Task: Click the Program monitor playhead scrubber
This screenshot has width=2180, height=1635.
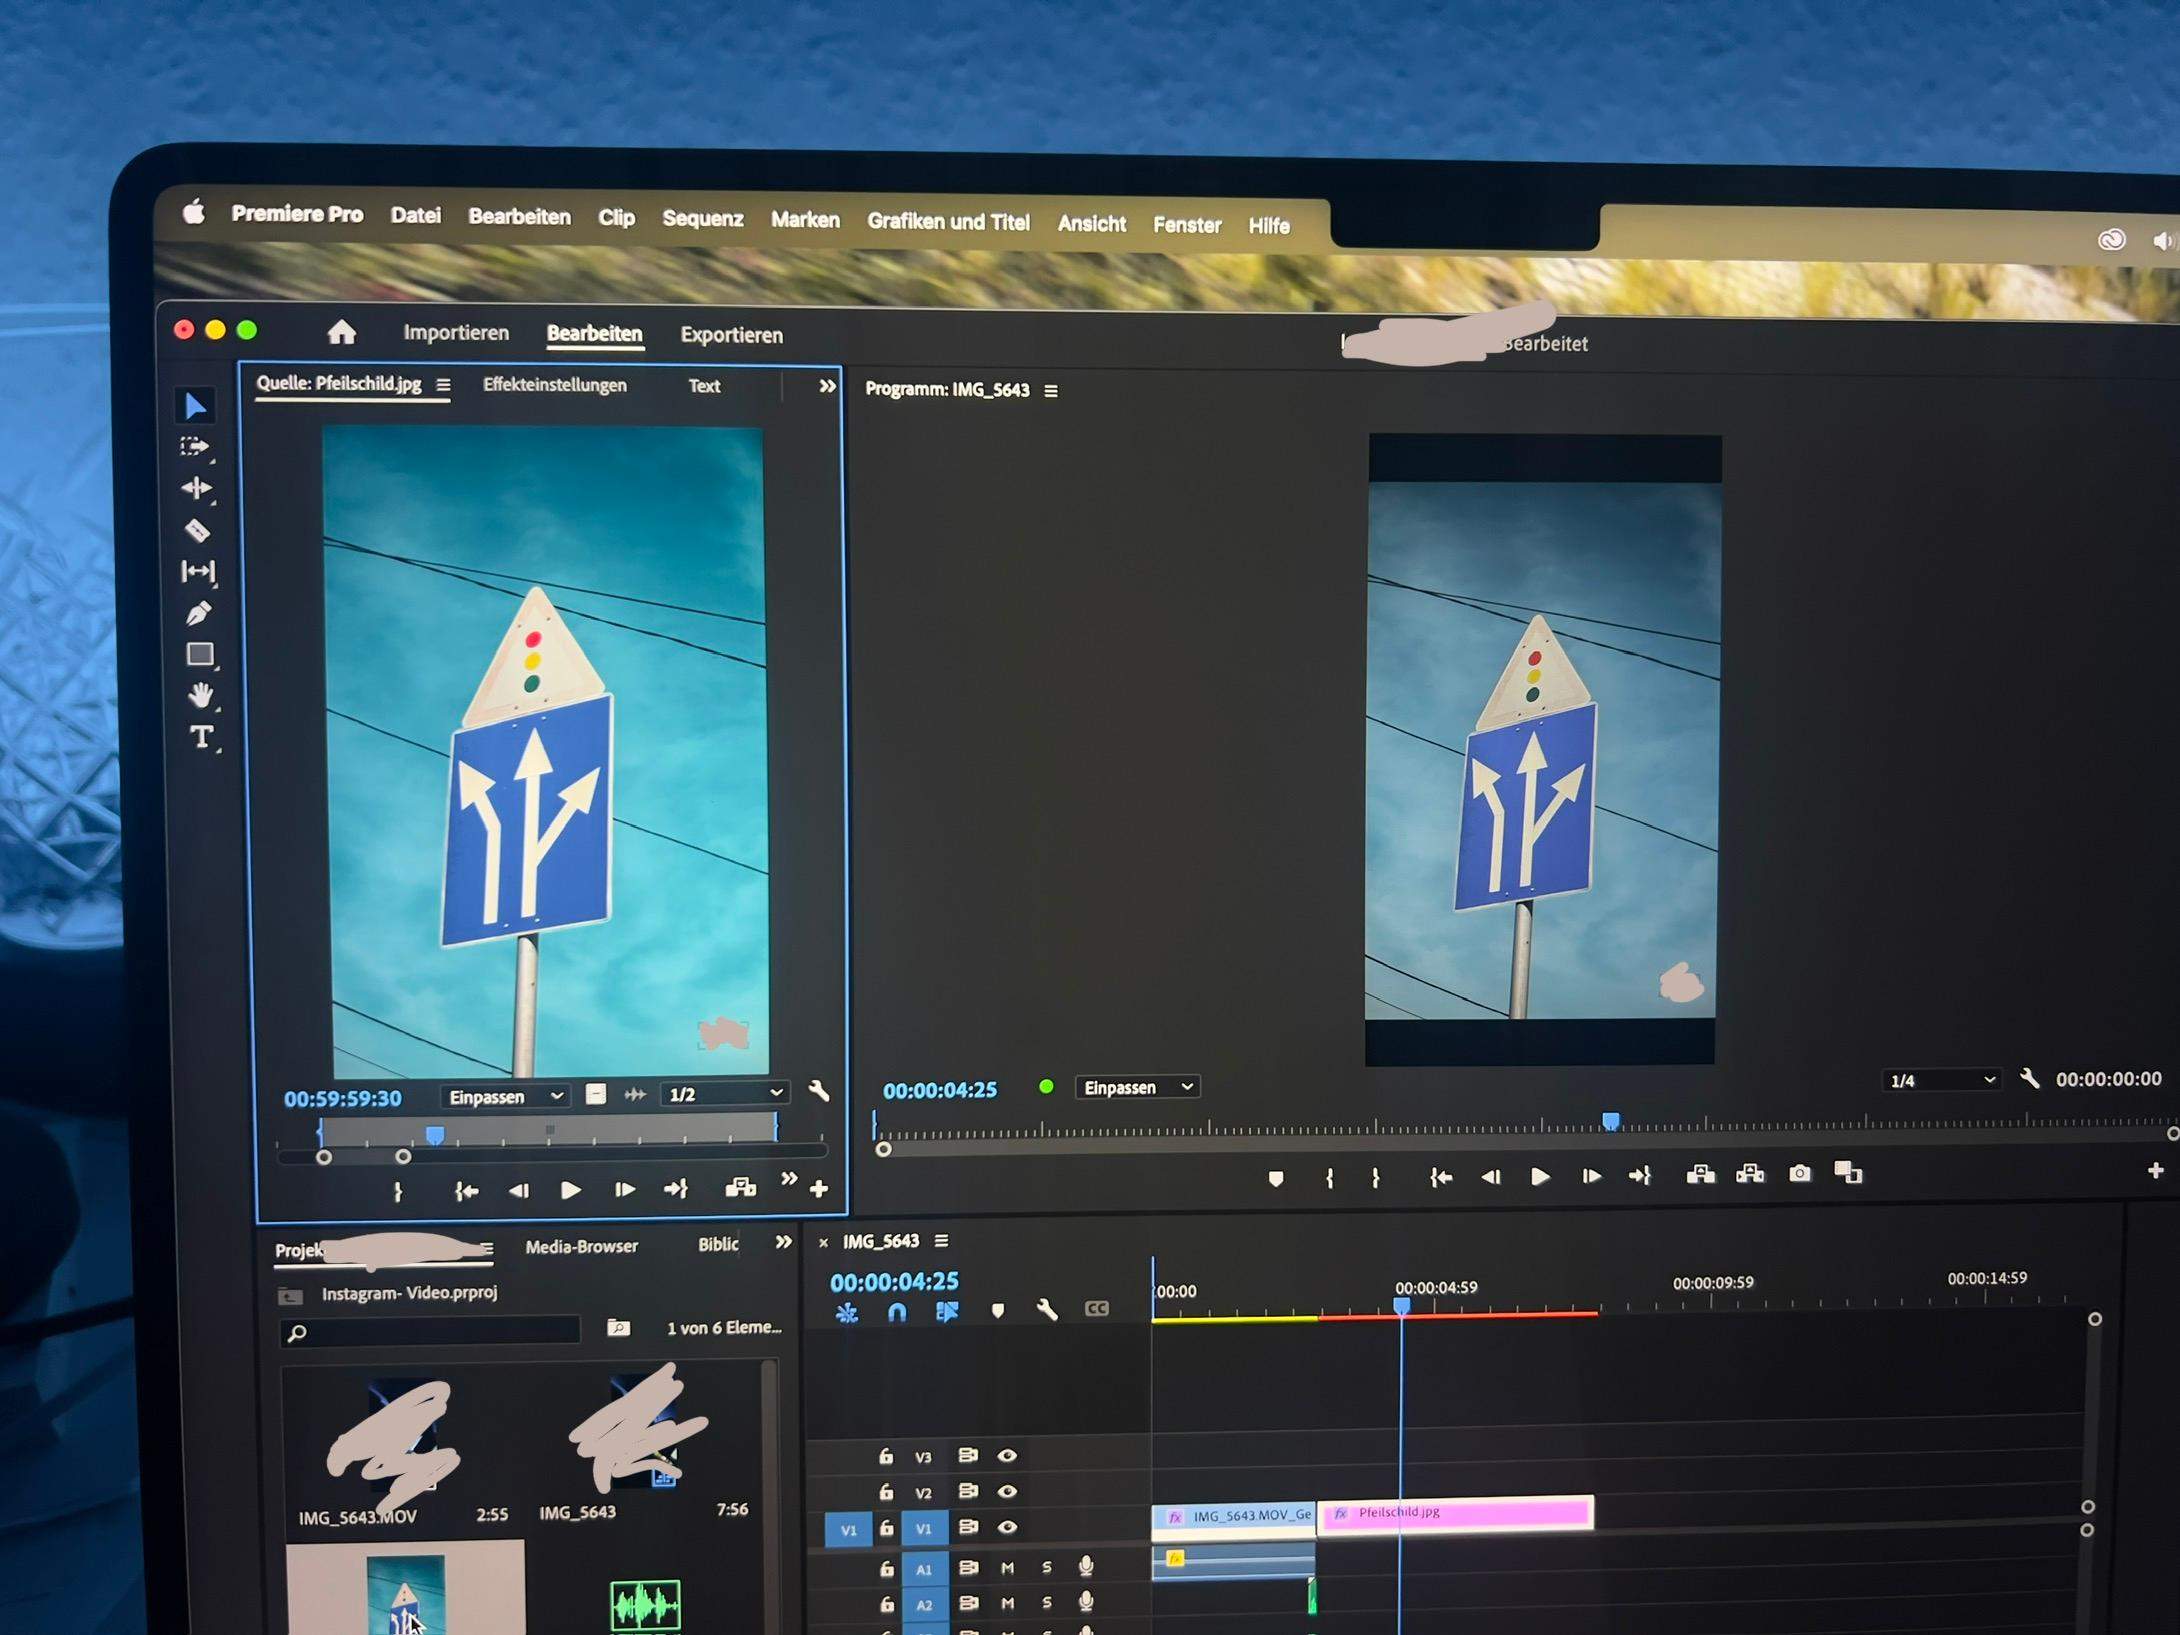Action: pyautogui.click(x=1610, y=1121)
